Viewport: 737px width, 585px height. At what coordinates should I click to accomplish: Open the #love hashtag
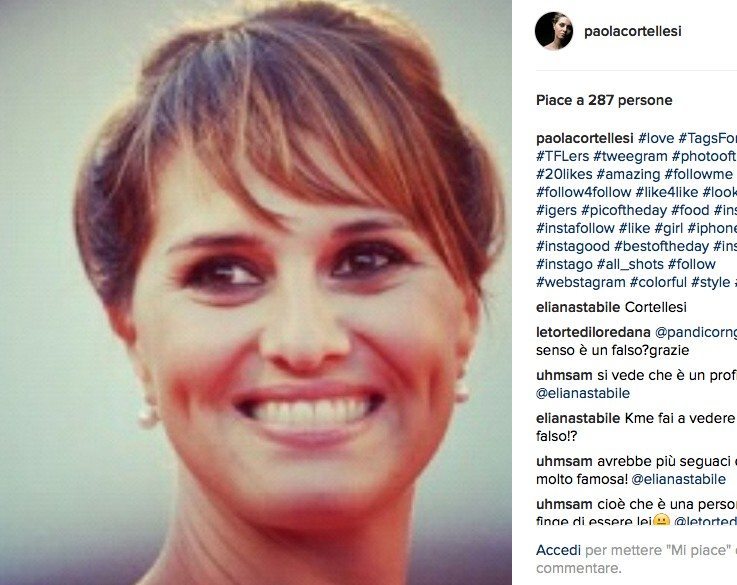coord(656,138)
